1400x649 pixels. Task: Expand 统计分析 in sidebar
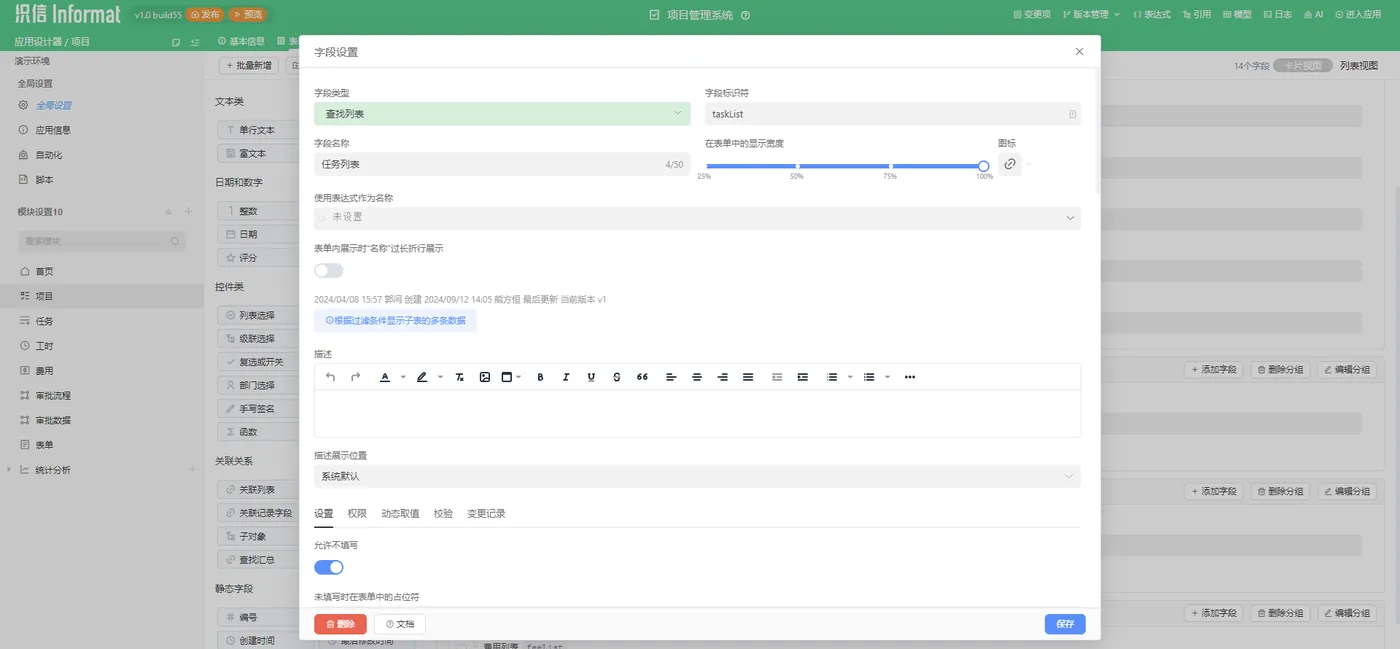[10, 470]
